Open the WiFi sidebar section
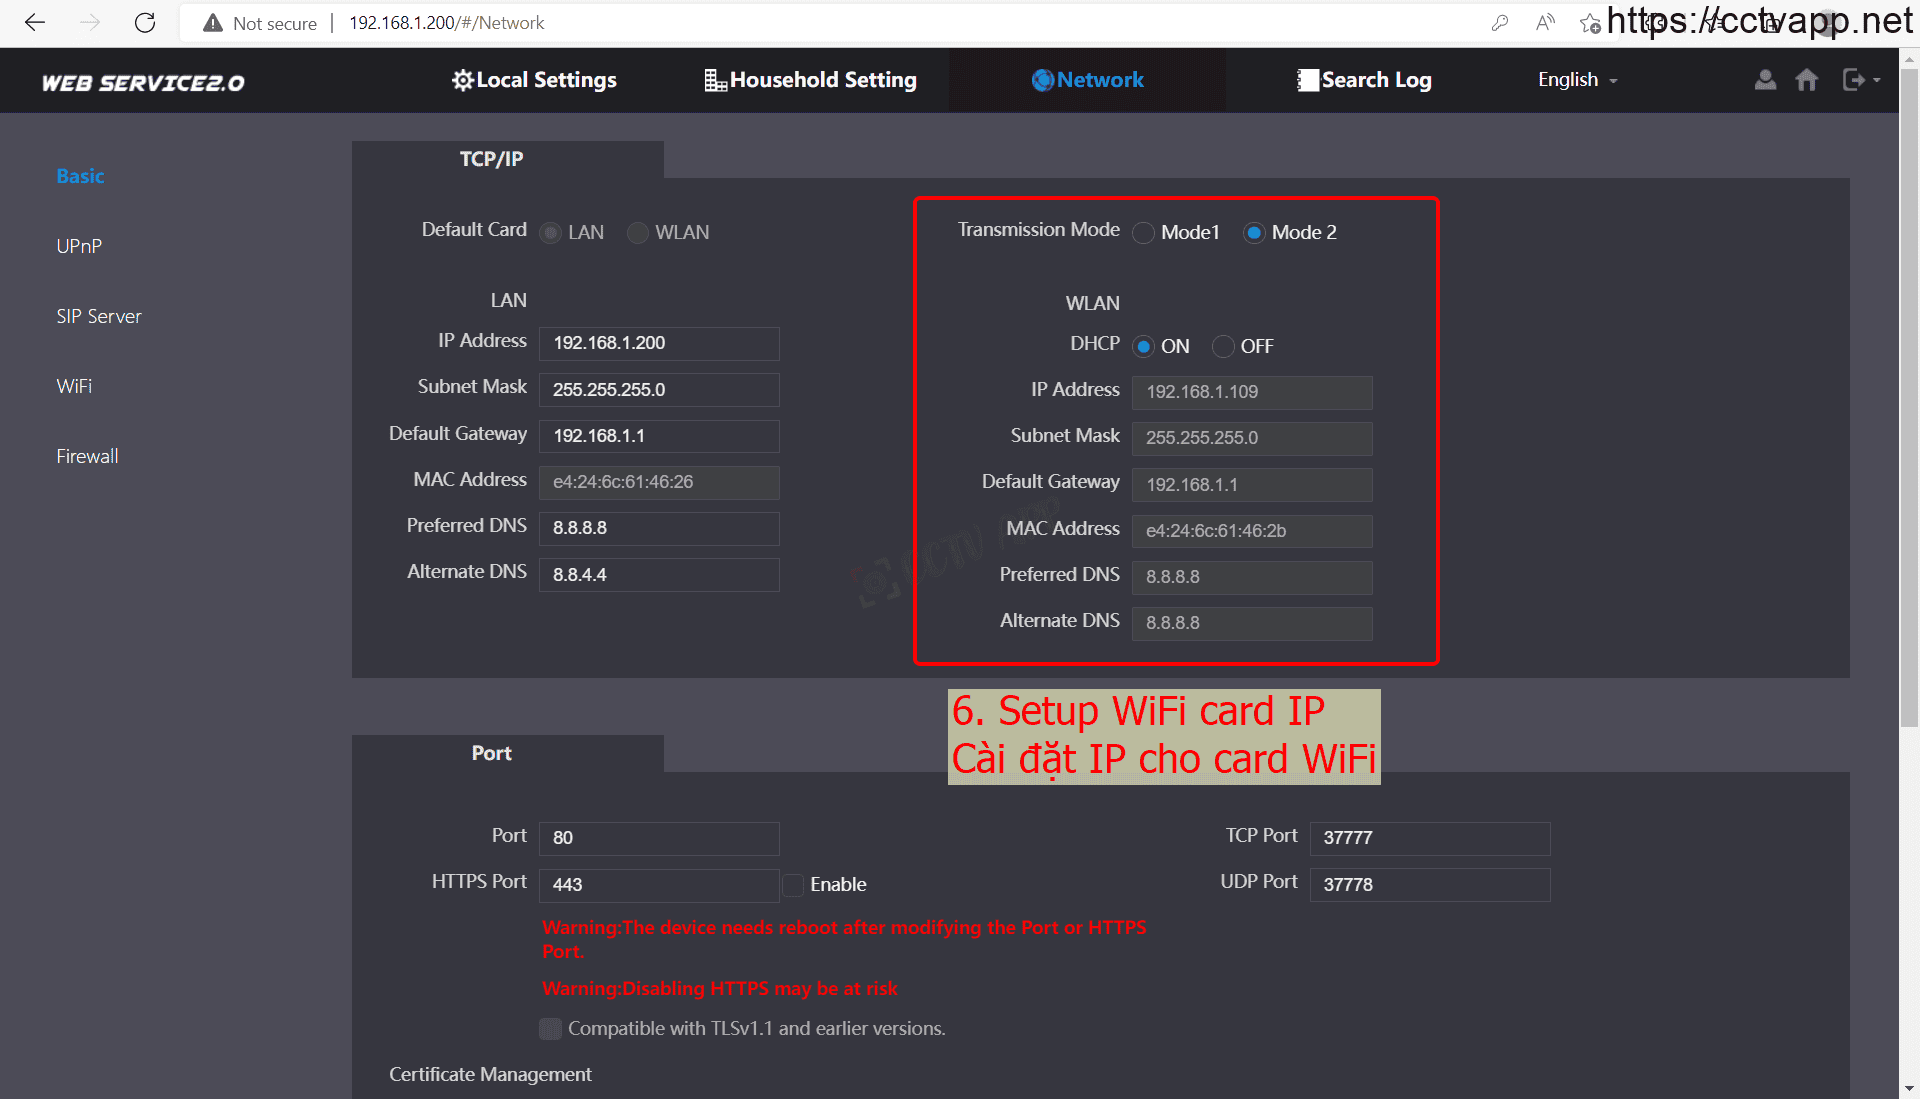 (74, 386)
